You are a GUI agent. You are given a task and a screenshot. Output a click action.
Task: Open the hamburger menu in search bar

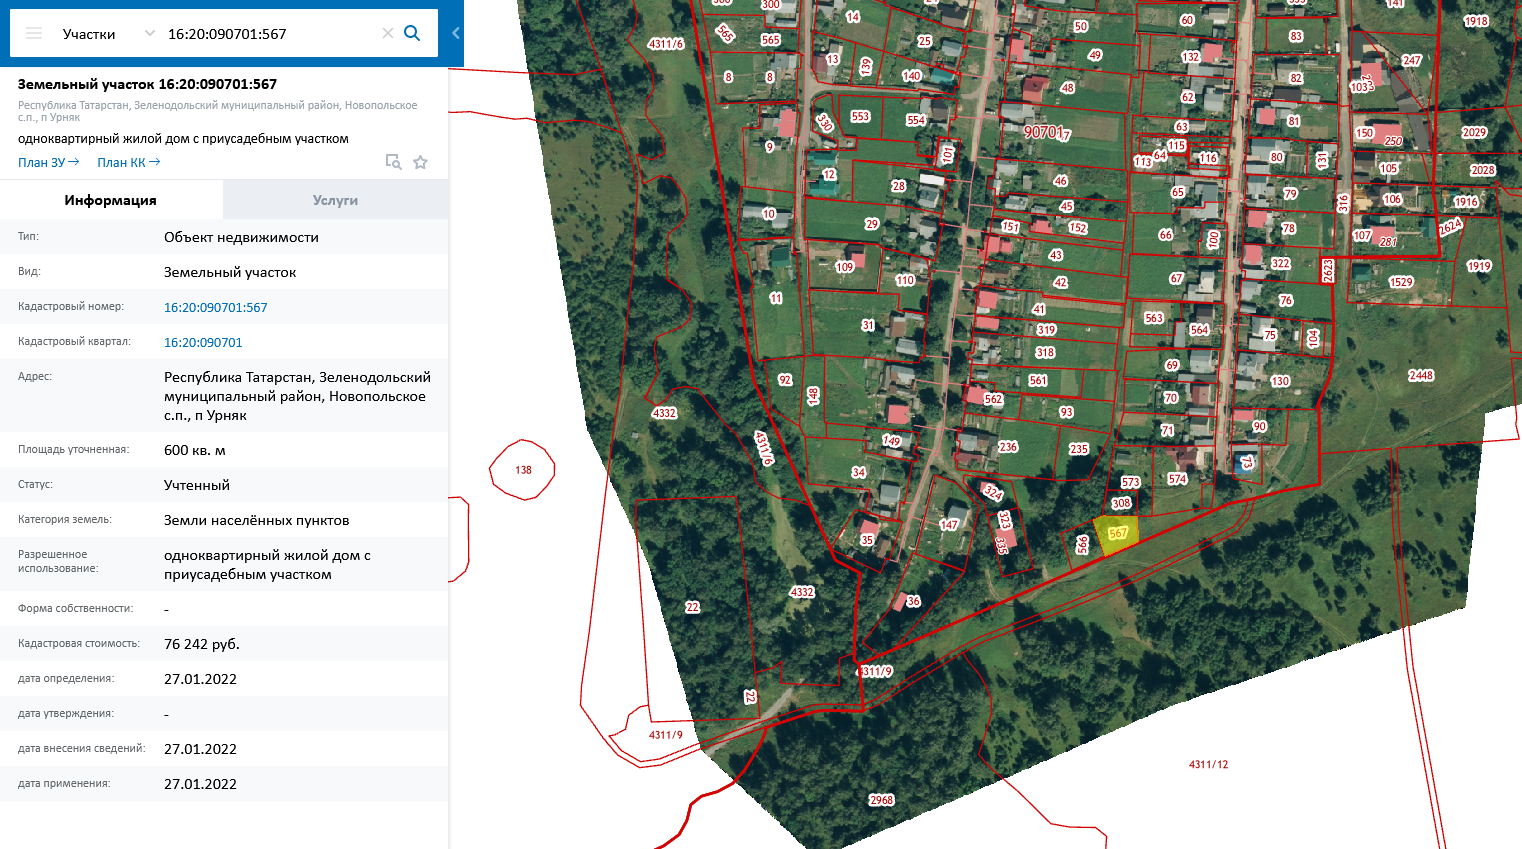pyautogui.click(x=34, y=33)
